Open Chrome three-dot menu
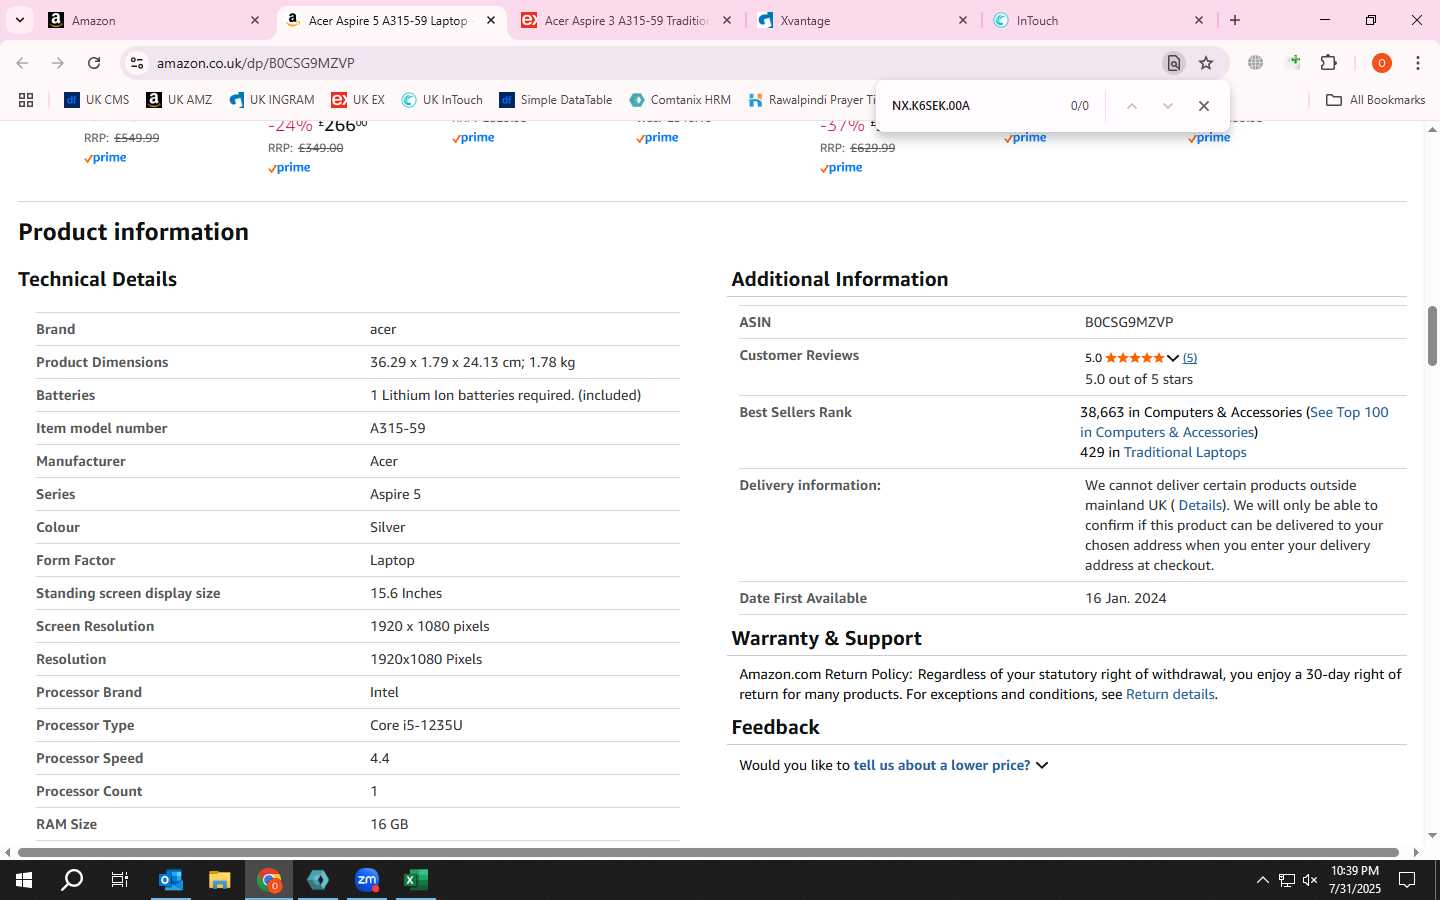Image resolution: width=1440 pixels, height=900 pixels. click(x=1418, y=63)
